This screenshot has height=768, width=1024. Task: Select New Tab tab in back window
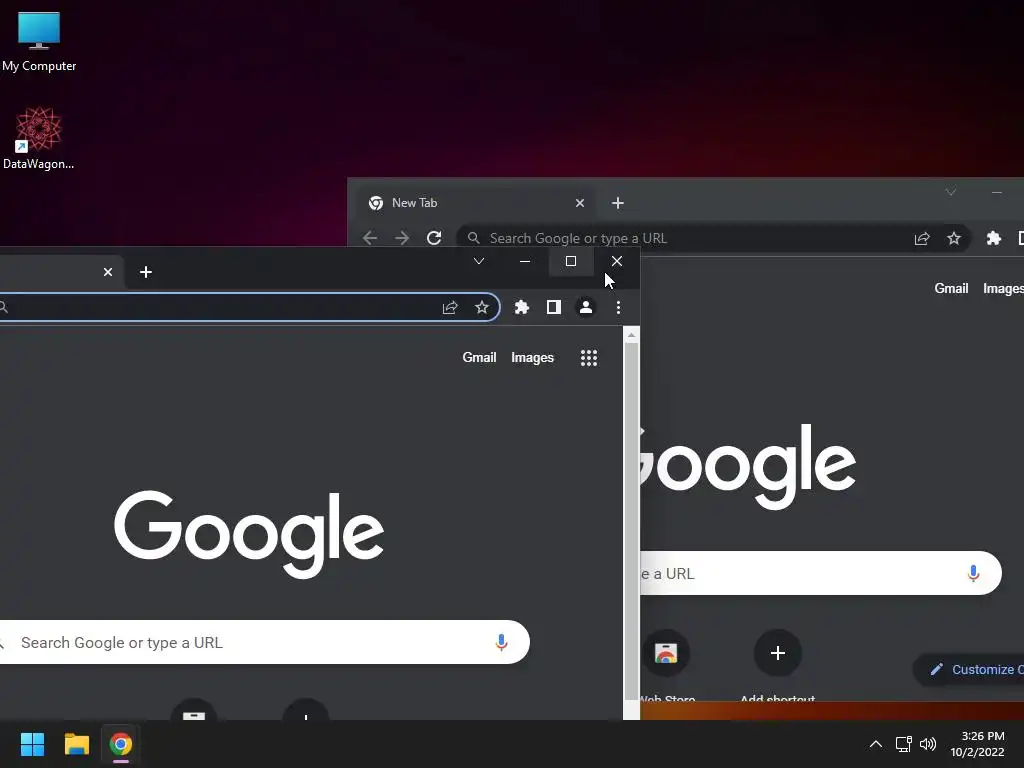coord(477,203)
